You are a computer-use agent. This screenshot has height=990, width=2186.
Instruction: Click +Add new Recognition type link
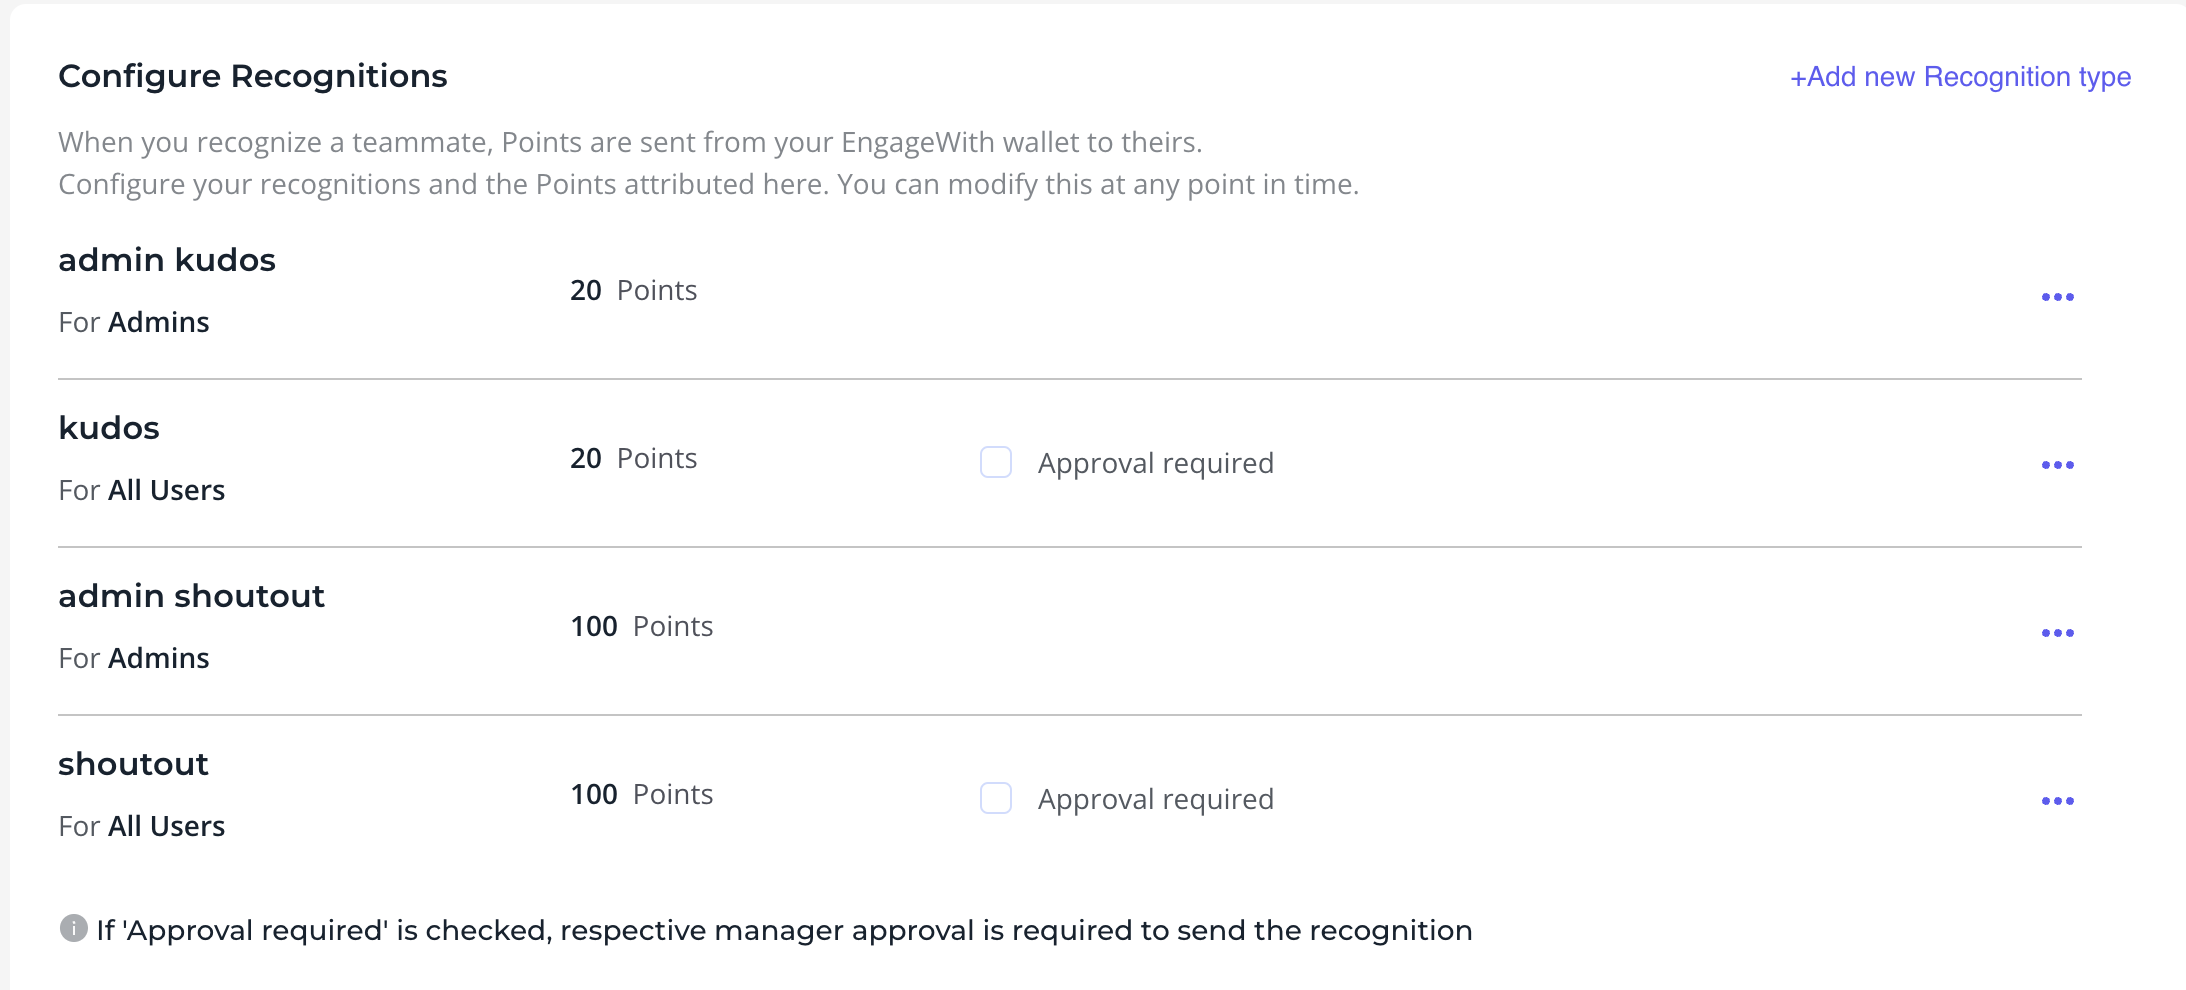click(x=1960, y=77)
